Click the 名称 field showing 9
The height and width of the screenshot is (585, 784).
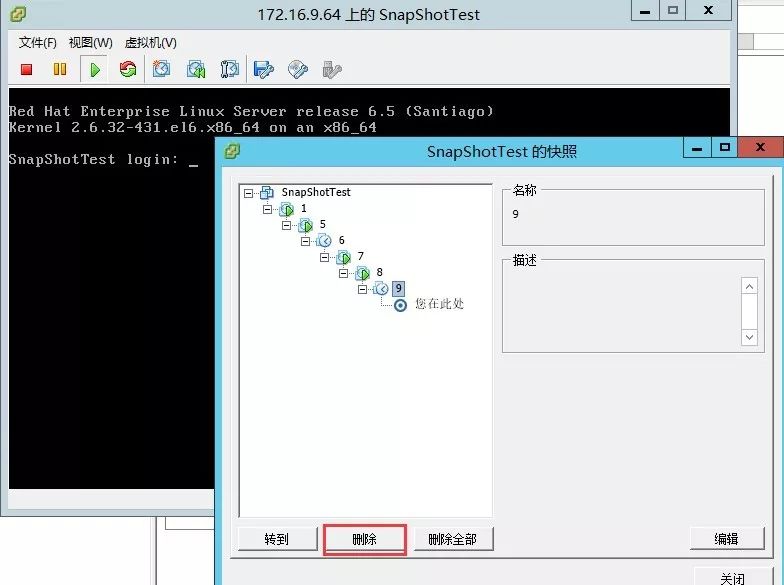coord(633,215)
